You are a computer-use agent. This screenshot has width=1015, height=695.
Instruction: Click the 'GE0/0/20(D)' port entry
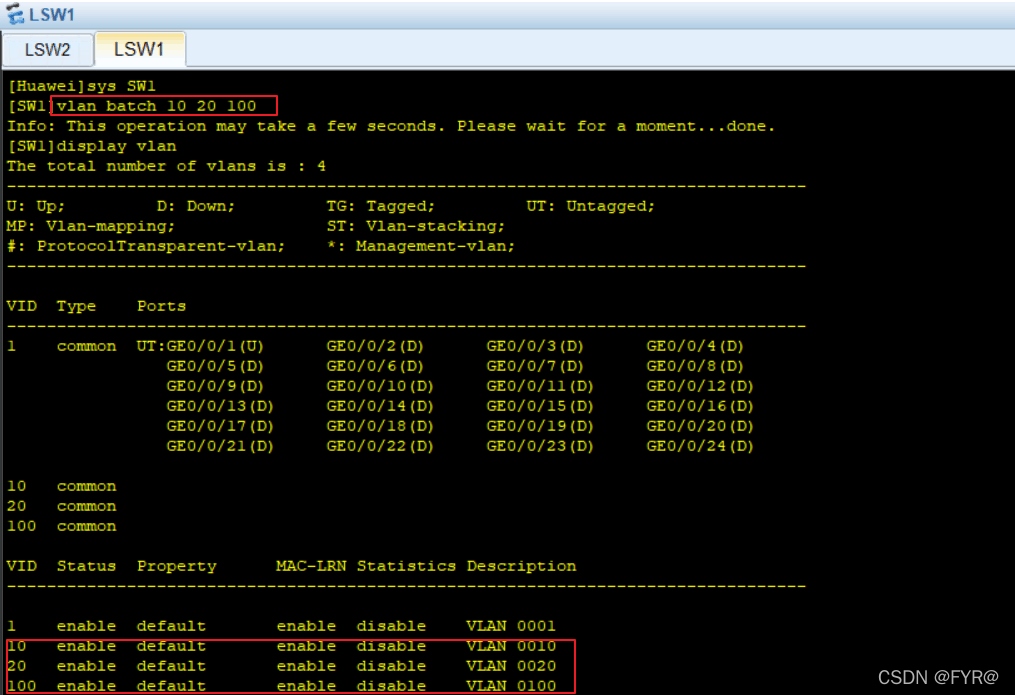tap(700, 426)
